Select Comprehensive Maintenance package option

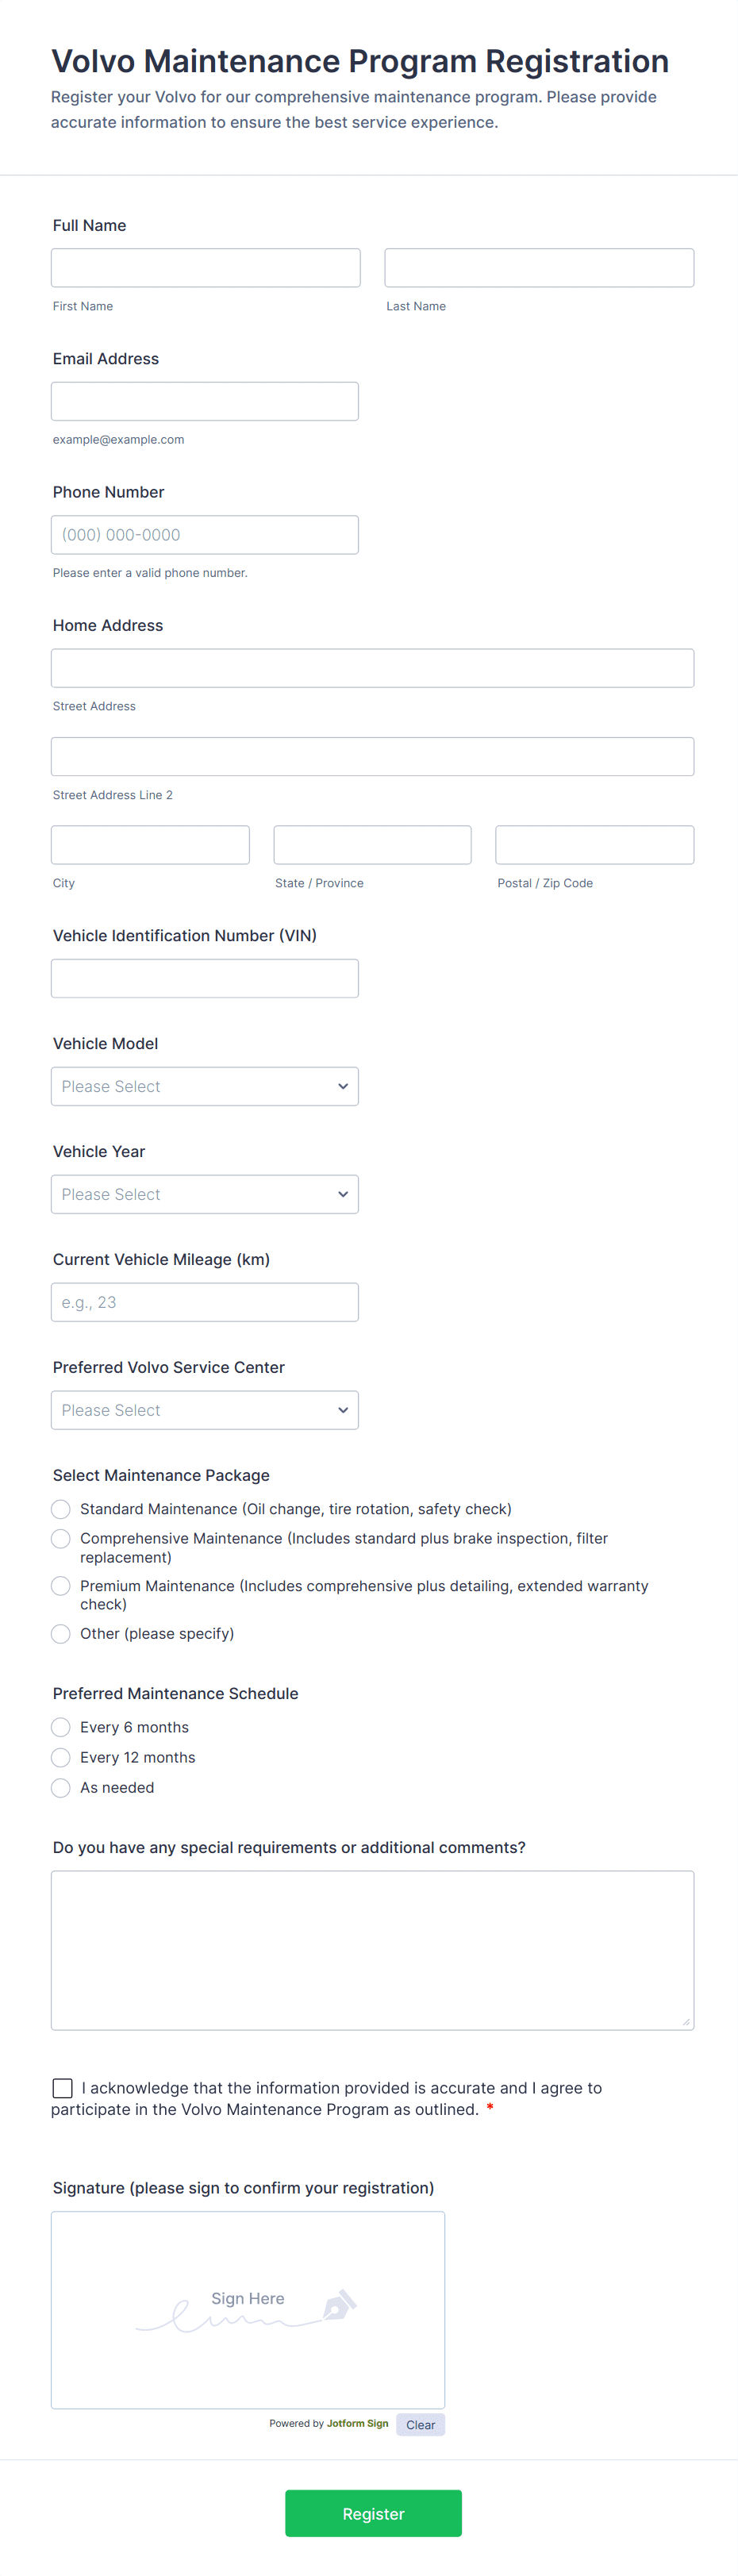coord(61,1538)
